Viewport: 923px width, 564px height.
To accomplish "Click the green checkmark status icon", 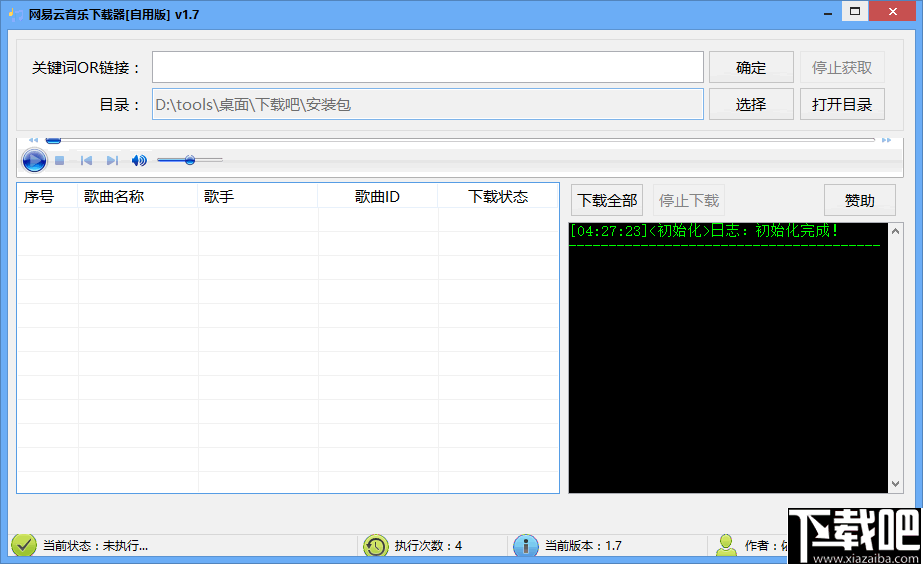I will coord(24,545).
